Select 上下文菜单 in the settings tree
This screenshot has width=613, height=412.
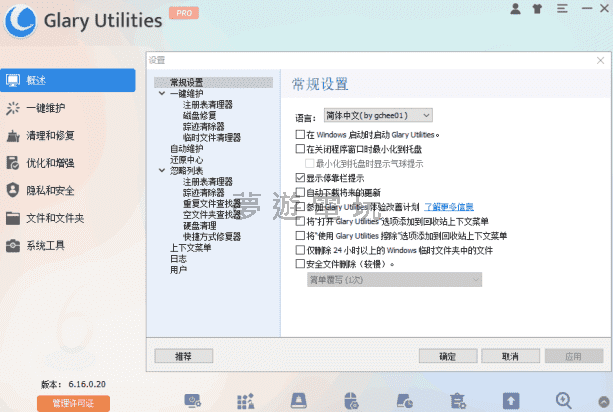tap(190, 247)
